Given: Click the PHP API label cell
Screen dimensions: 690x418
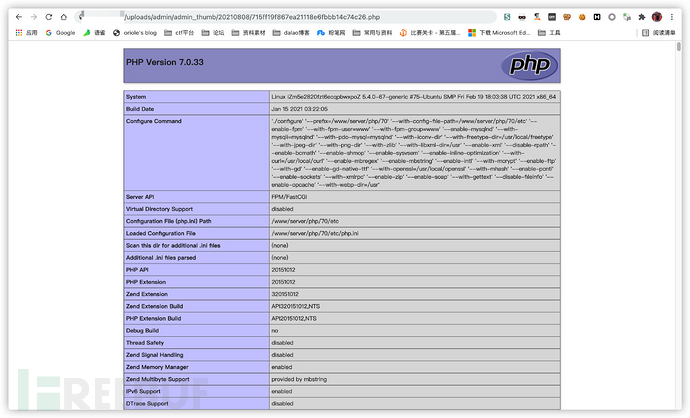Looking at the screenshot, I should tap(196, 270).
